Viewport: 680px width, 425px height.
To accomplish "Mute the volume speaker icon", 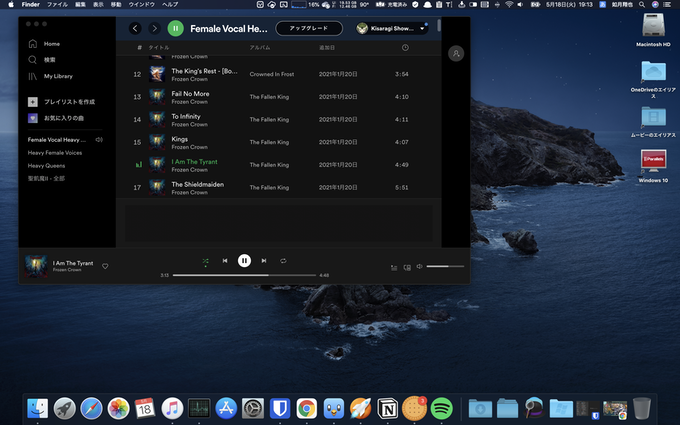I will pyautogui.click(x=419, y=267).
